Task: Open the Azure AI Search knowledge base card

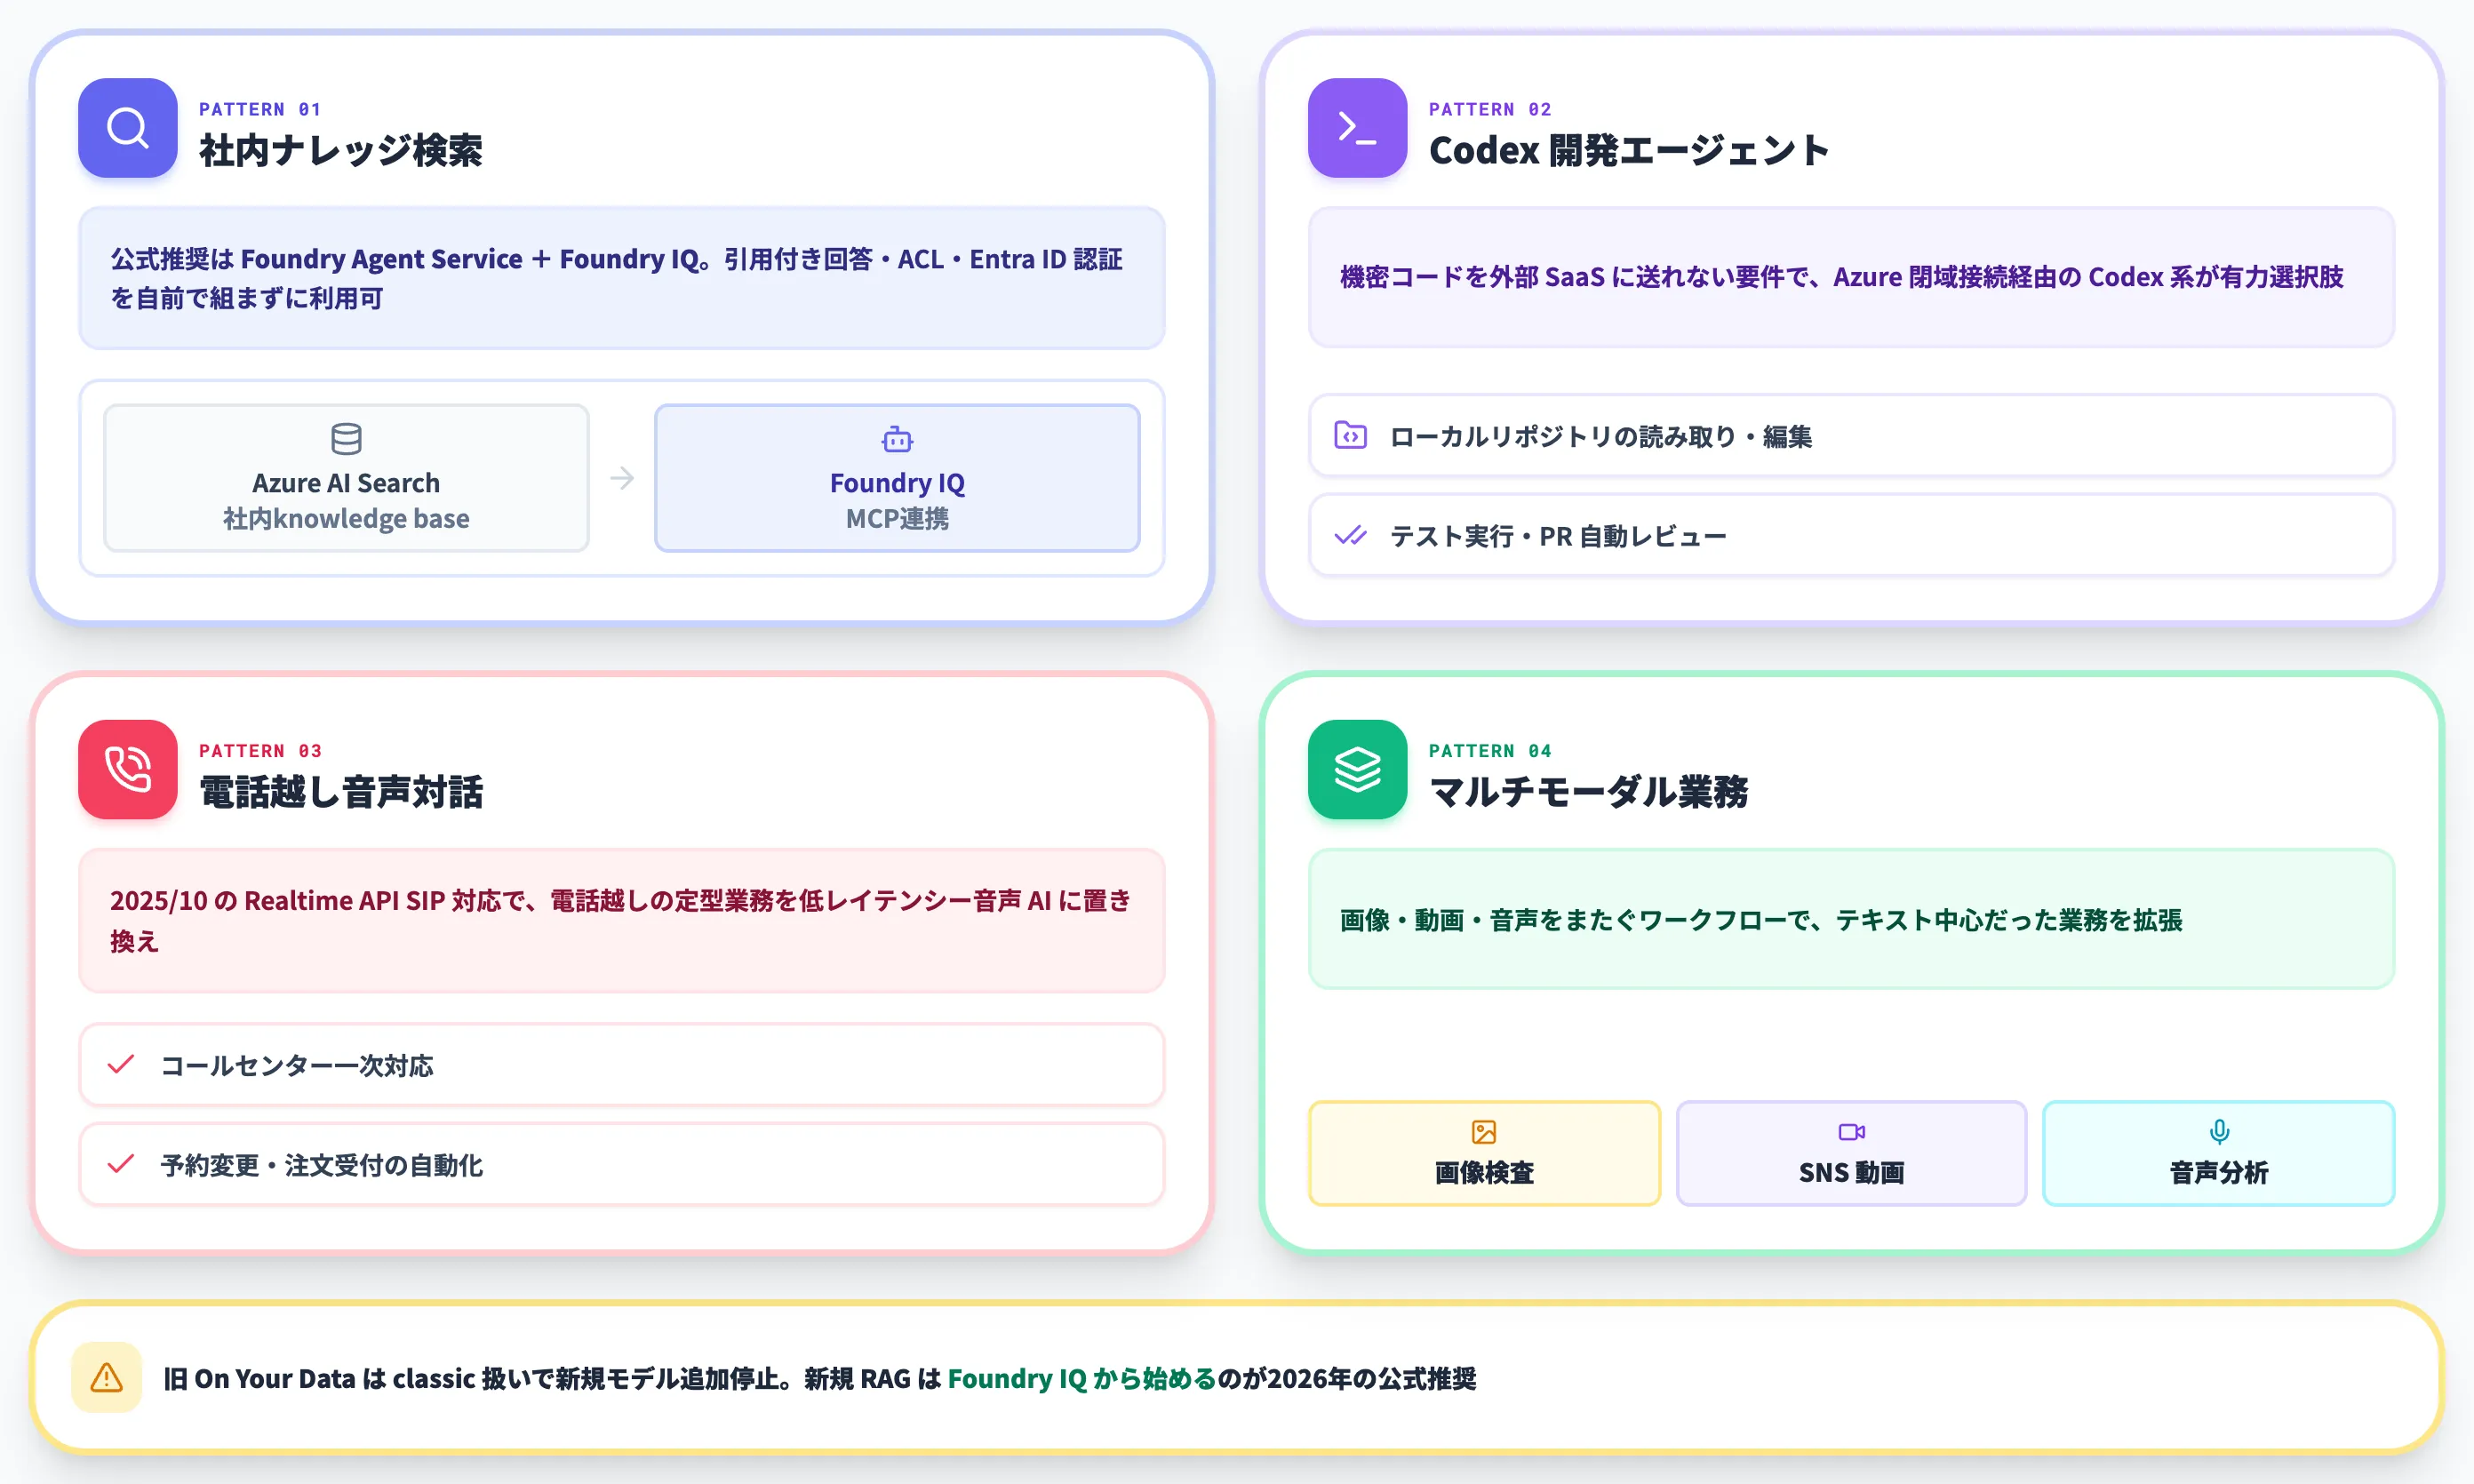Action: coord(346,478)
